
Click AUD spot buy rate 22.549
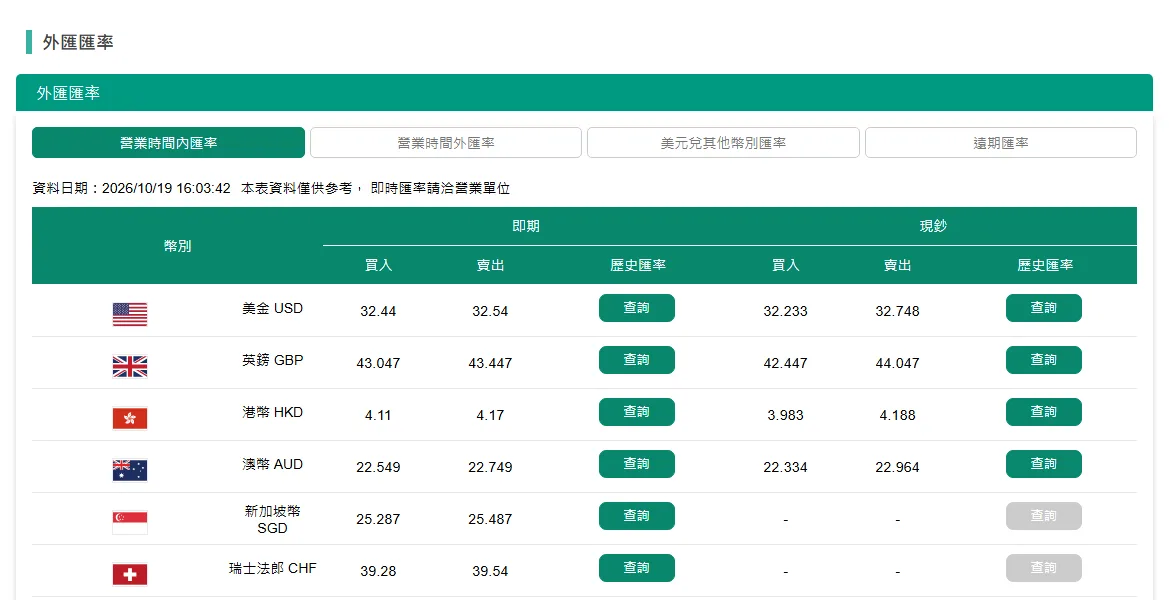[378, 467]
